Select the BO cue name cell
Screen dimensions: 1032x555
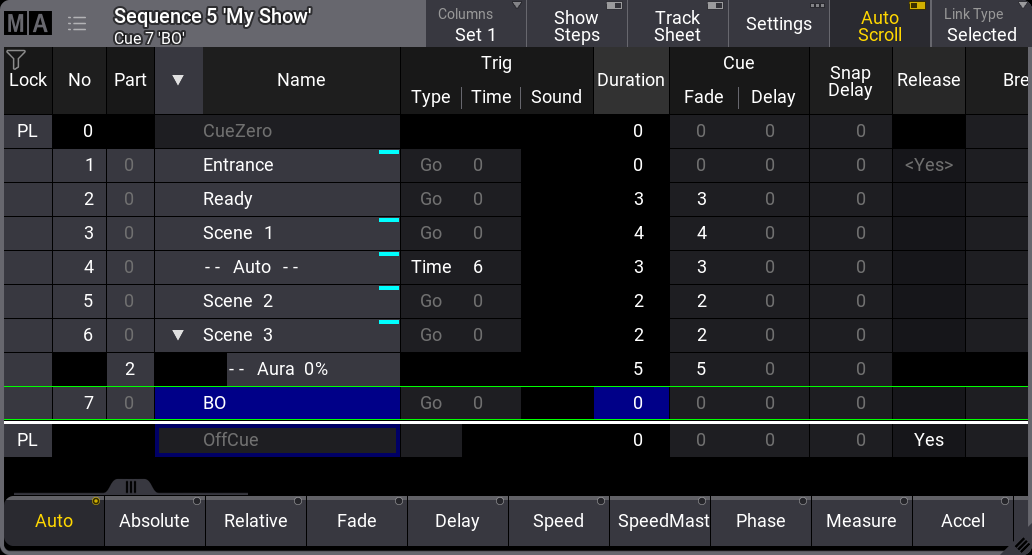coord(278,403)
